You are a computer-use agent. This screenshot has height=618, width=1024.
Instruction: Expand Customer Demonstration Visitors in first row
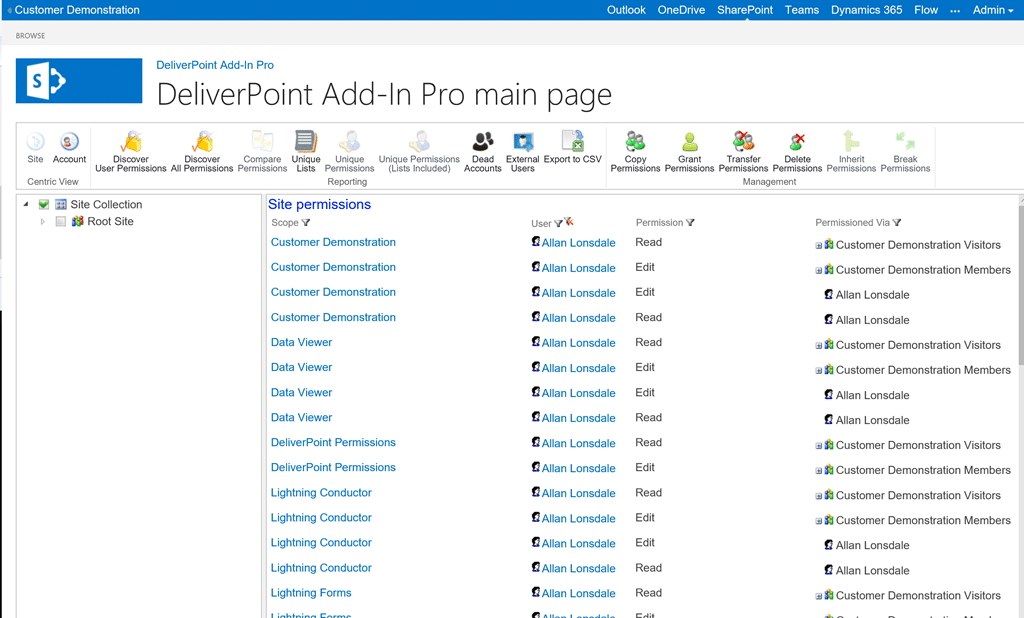click(818, 246)
